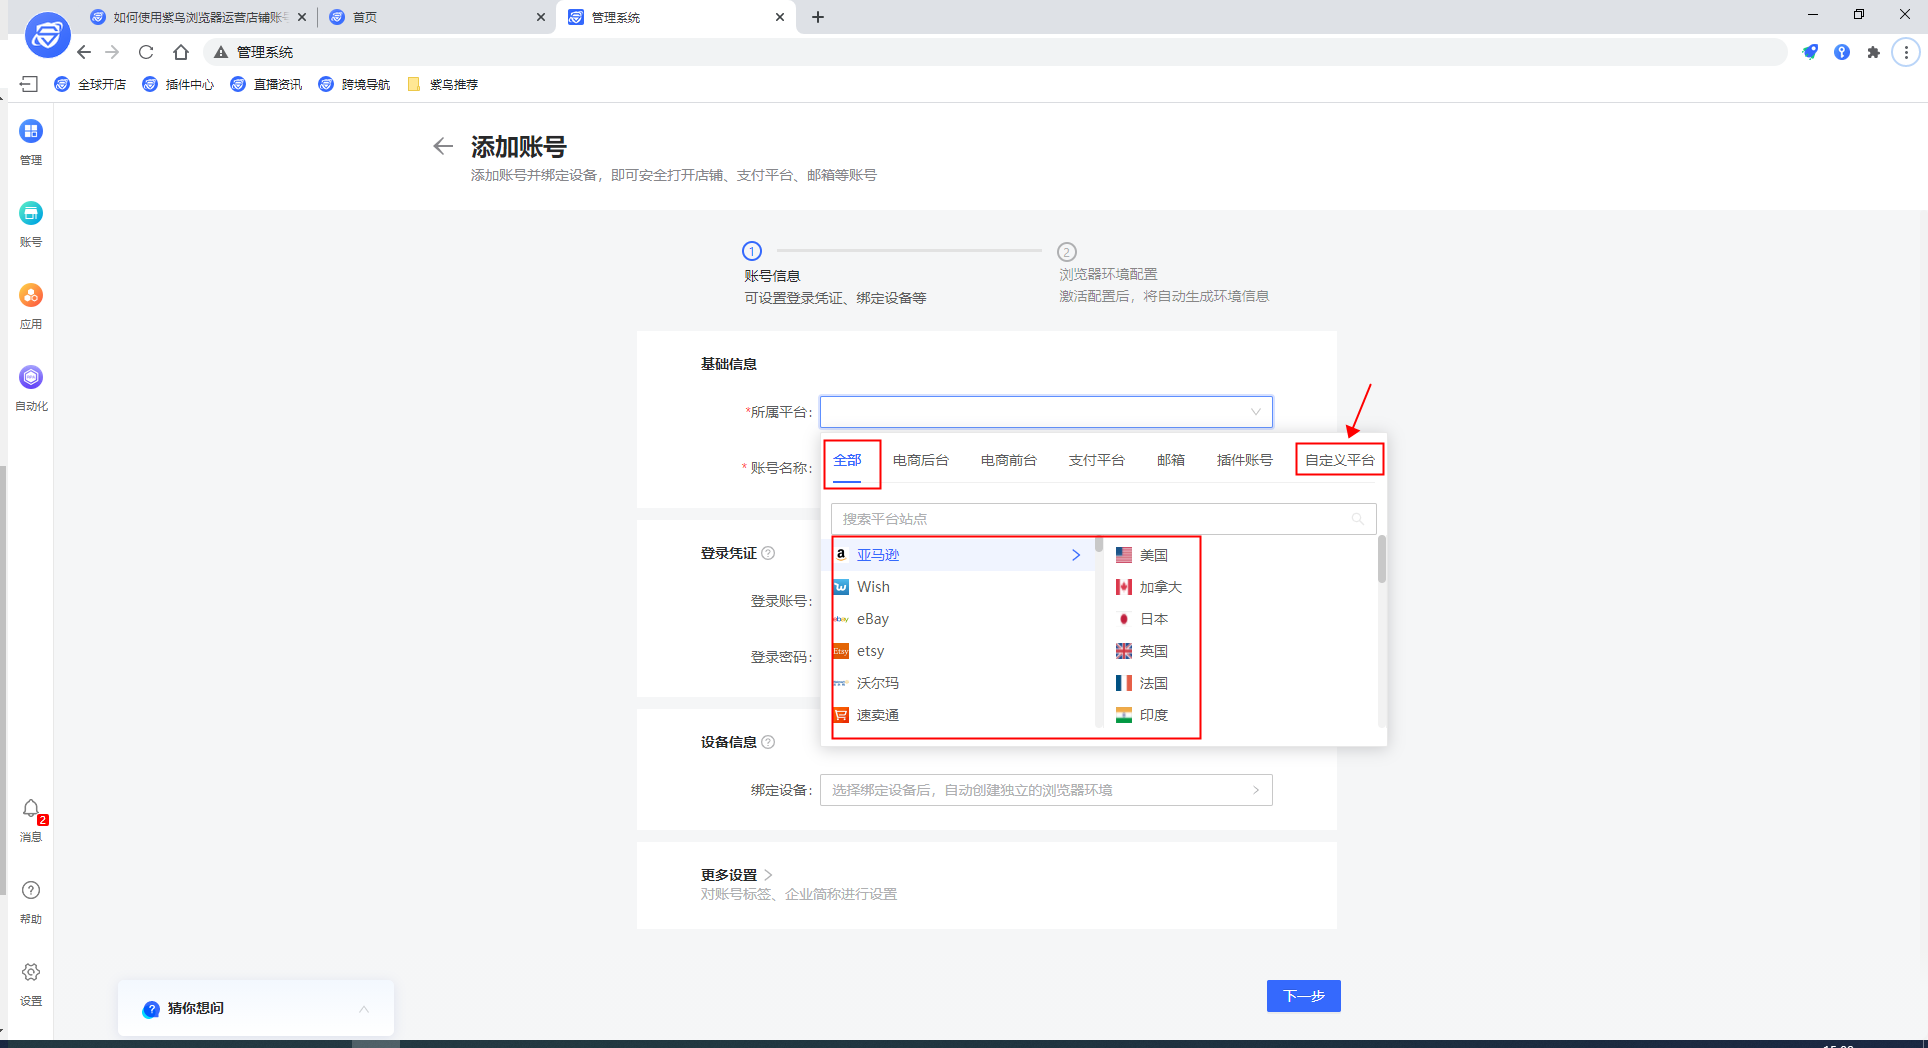Select the 支付平台 category tab
1928x1048 pixels.
tap(1096, 459)
